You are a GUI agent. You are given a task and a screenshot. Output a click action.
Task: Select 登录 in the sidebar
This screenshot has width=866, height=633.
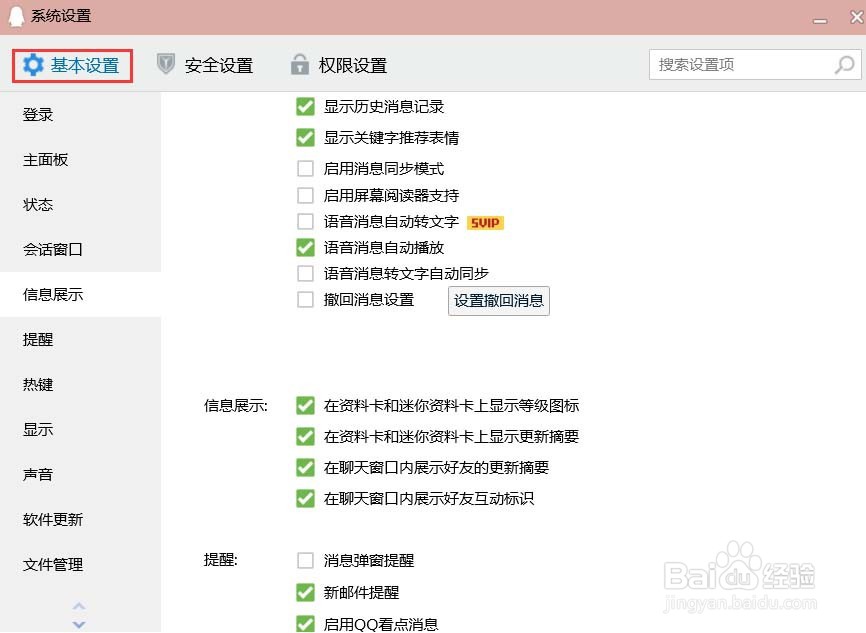tap(81, 114)
